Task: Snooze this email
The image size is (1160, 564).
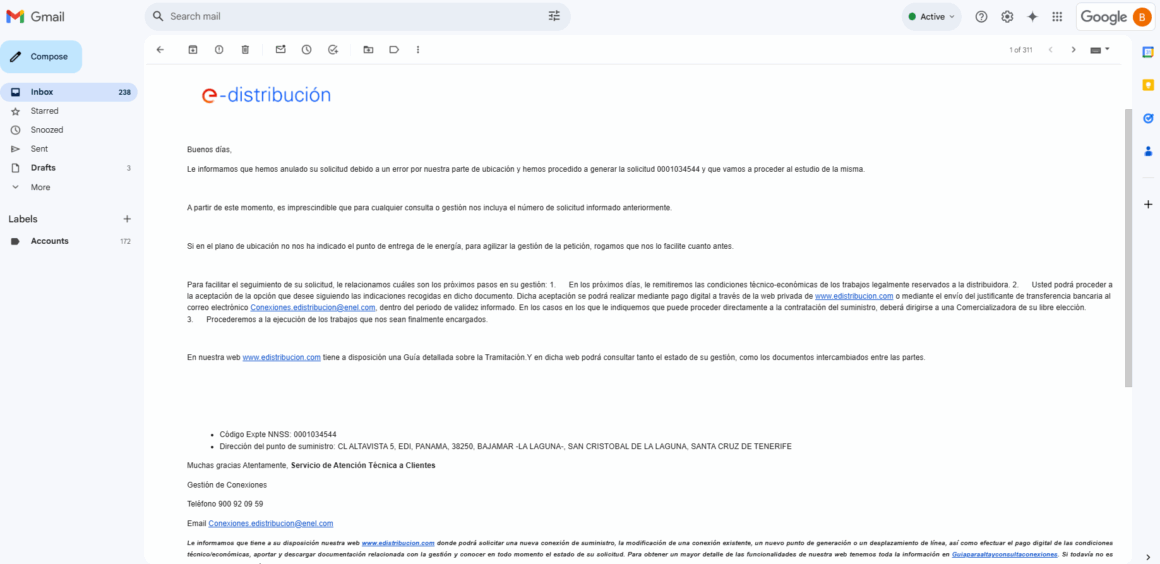Action: (x=306, y=49)
